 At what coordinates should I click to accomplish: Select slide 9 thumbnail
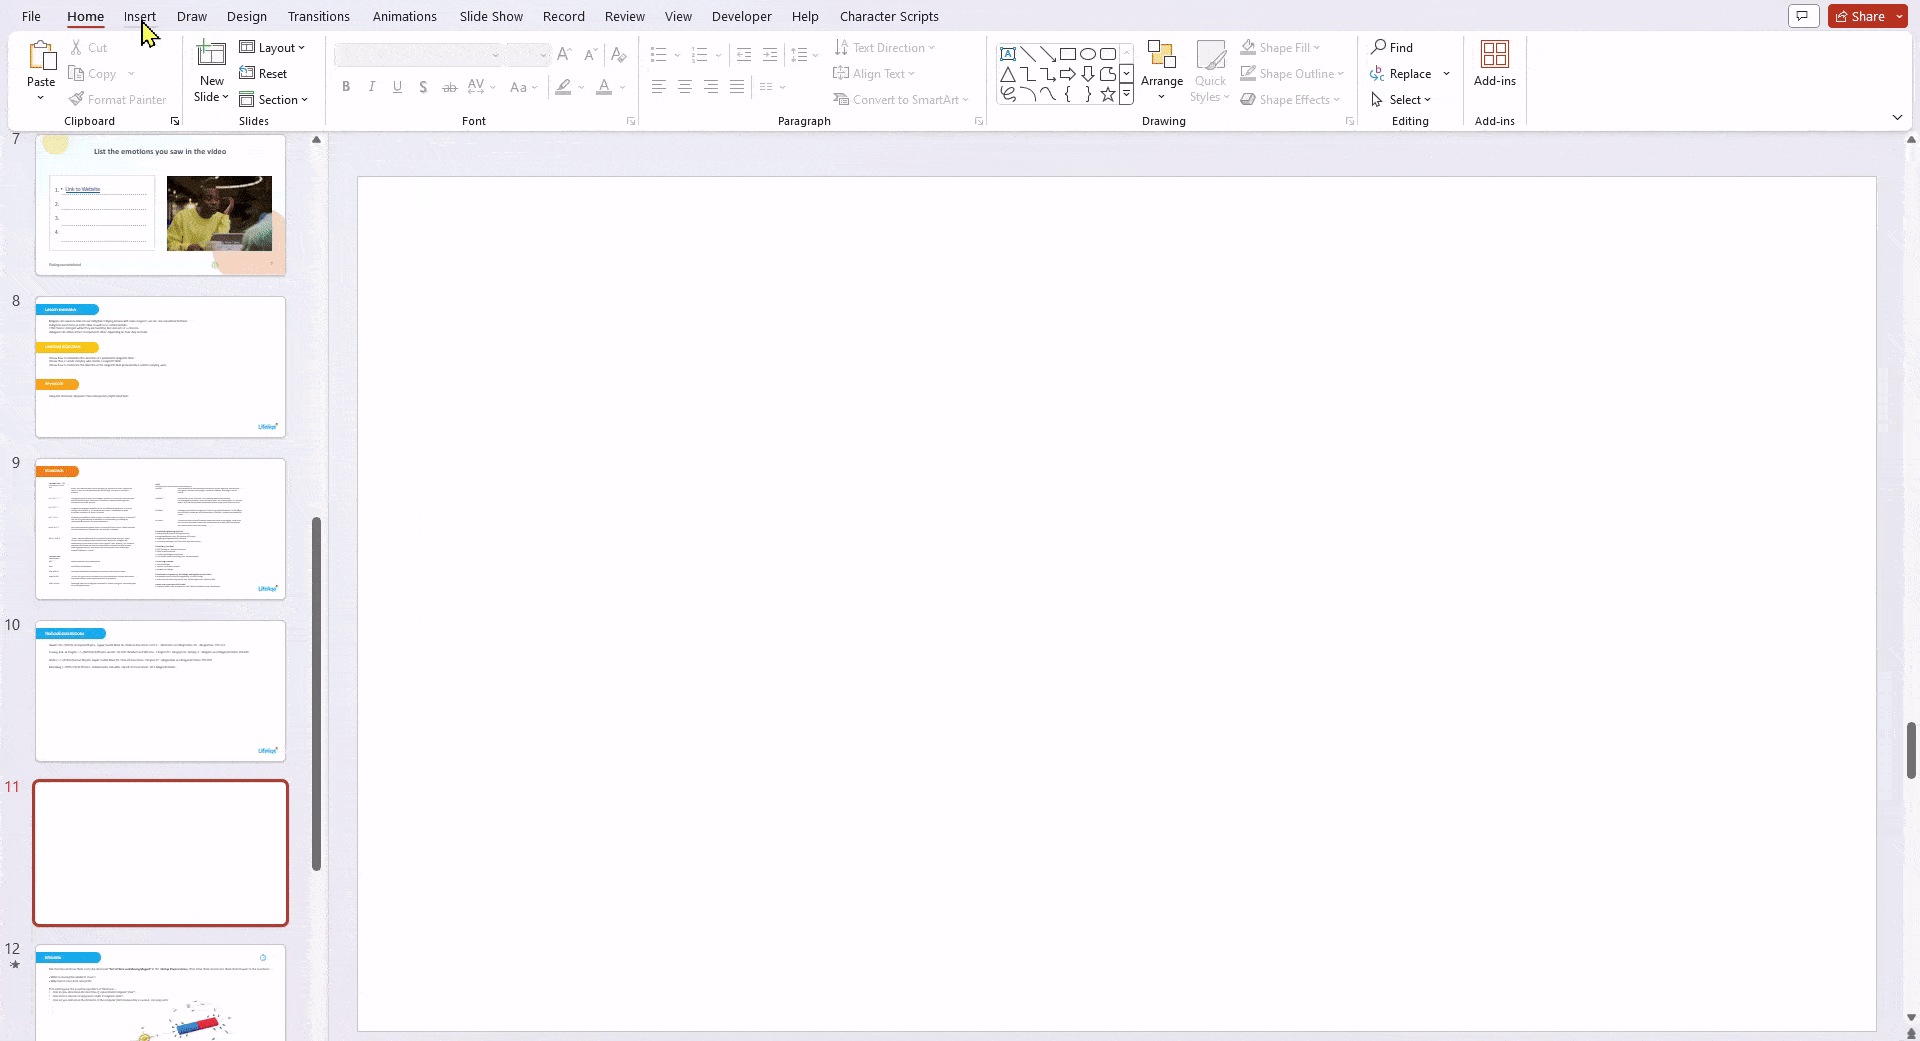[x=160, y=528]
